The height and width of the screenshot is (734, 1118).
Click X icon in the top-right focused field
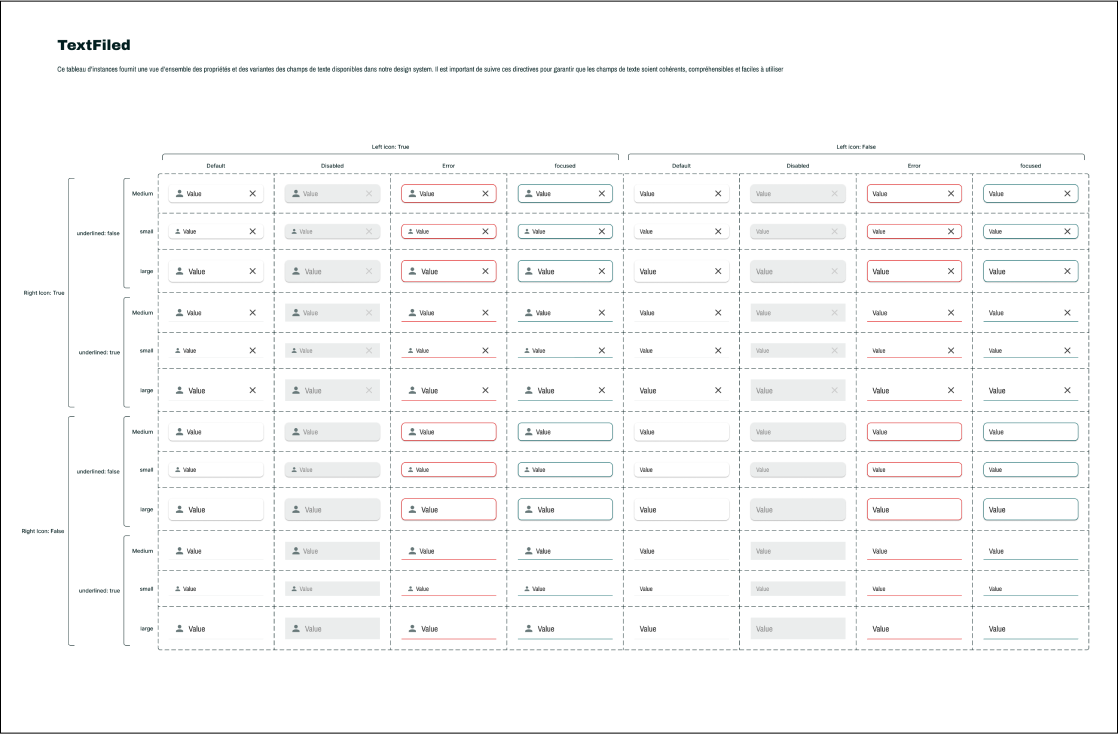[x=1067, y=193]
